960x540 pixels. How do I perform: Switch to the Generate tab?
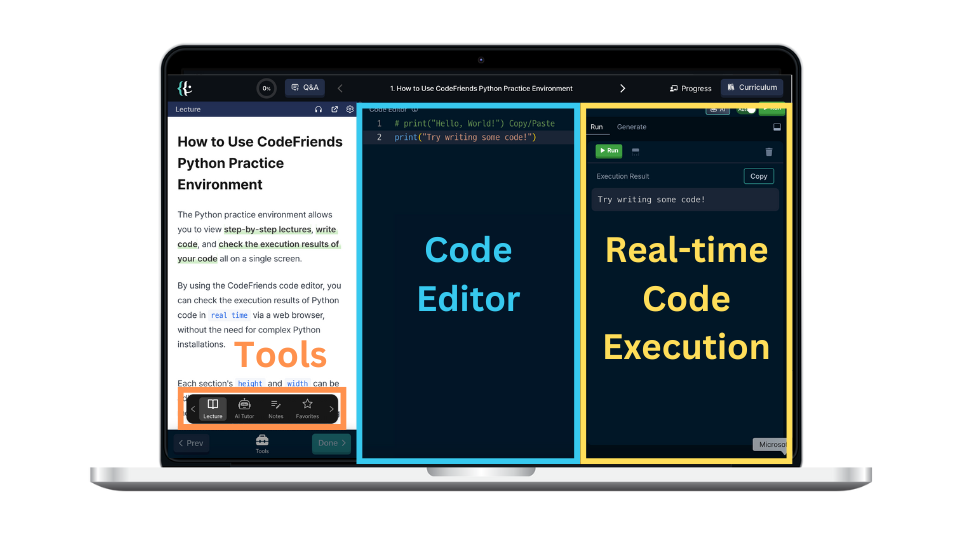click(631, 127)
